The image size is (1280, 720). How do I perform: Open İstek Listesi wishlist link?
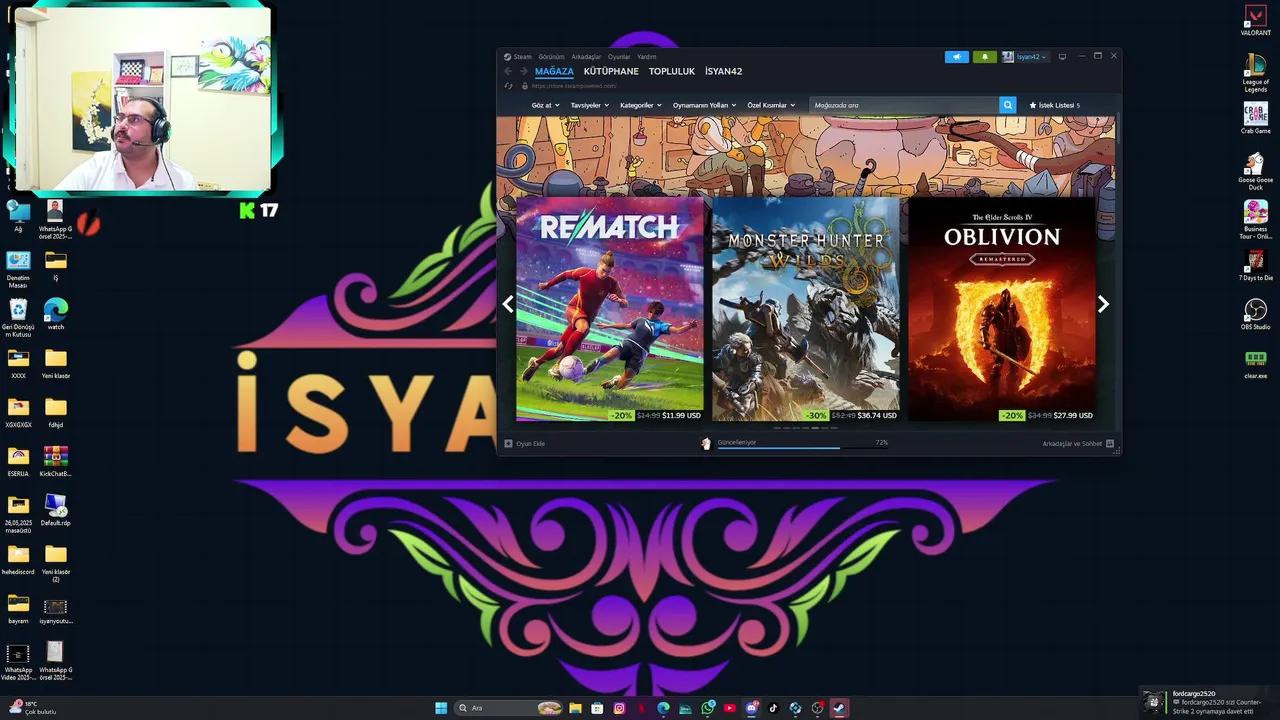pyautogui.click(x=1055, y=105)
